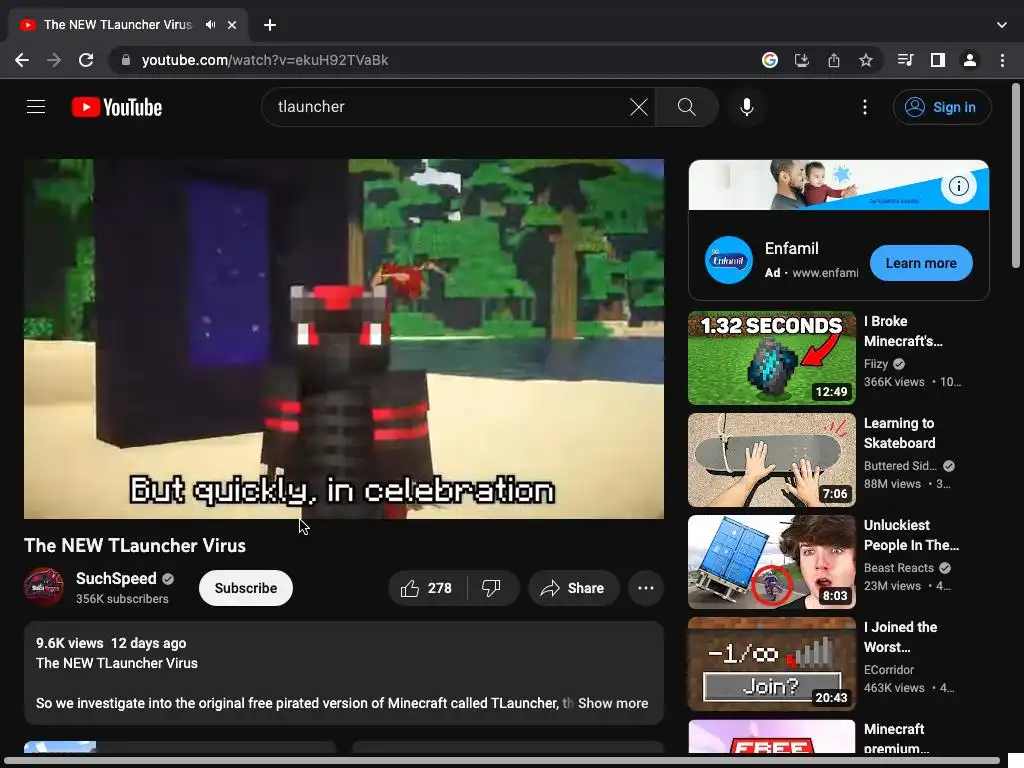The width and height of the screenshot is (1024, 768).
Task: Close The NEW TLauncher Virus tab
Action: click(x=232, y=25)
